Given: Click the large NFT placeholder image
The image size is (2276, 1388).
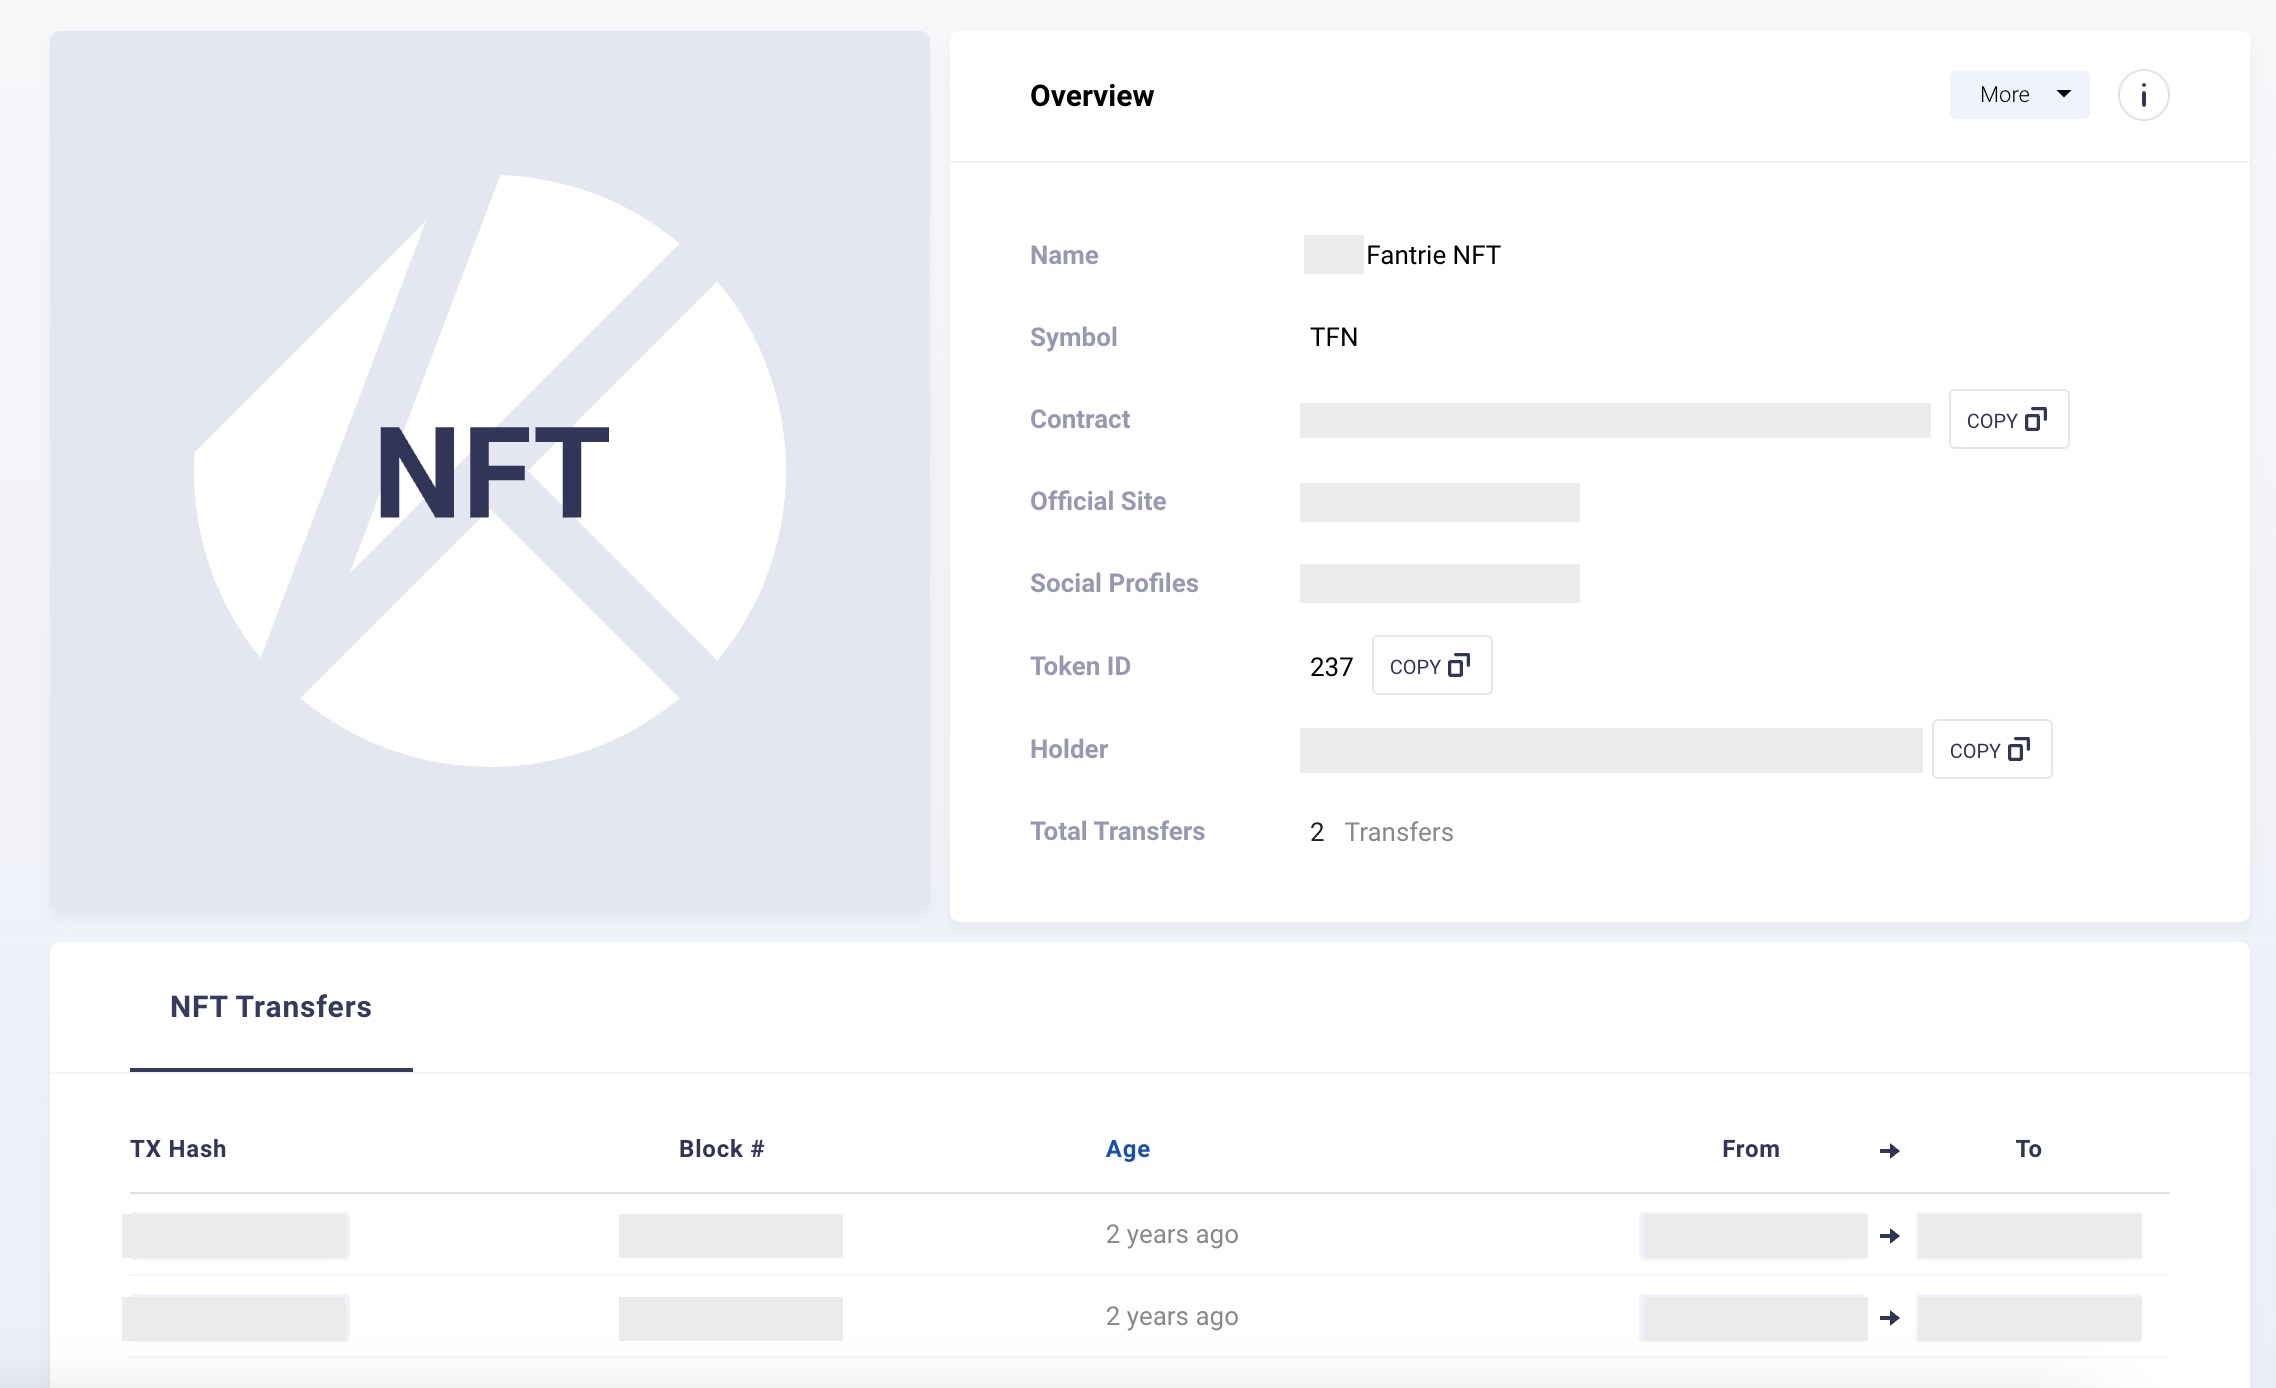Looking at the screenshot, I should pyautogui.click(x=490, y=472).
